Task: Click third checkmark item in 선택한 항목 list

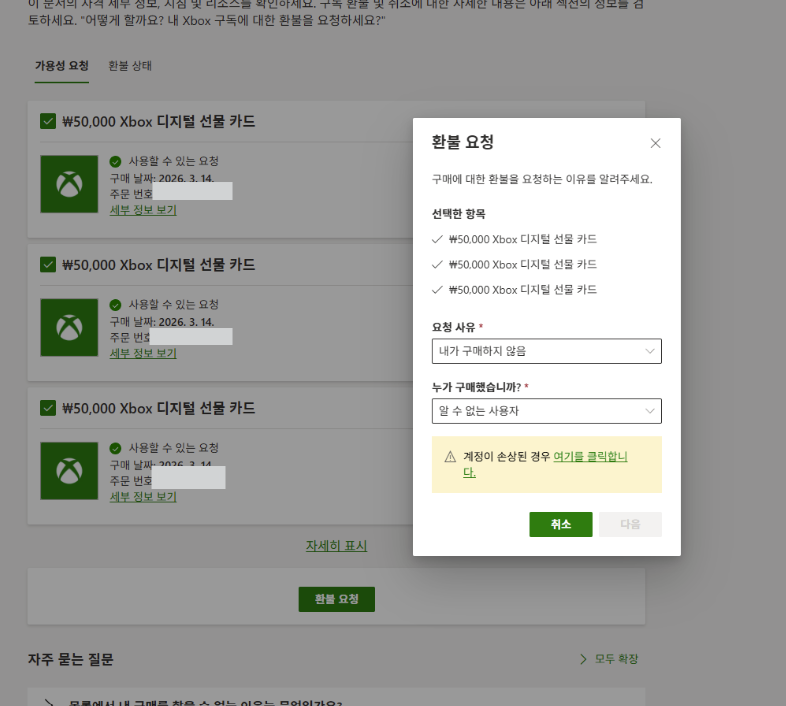Action: tap(514, 290)
